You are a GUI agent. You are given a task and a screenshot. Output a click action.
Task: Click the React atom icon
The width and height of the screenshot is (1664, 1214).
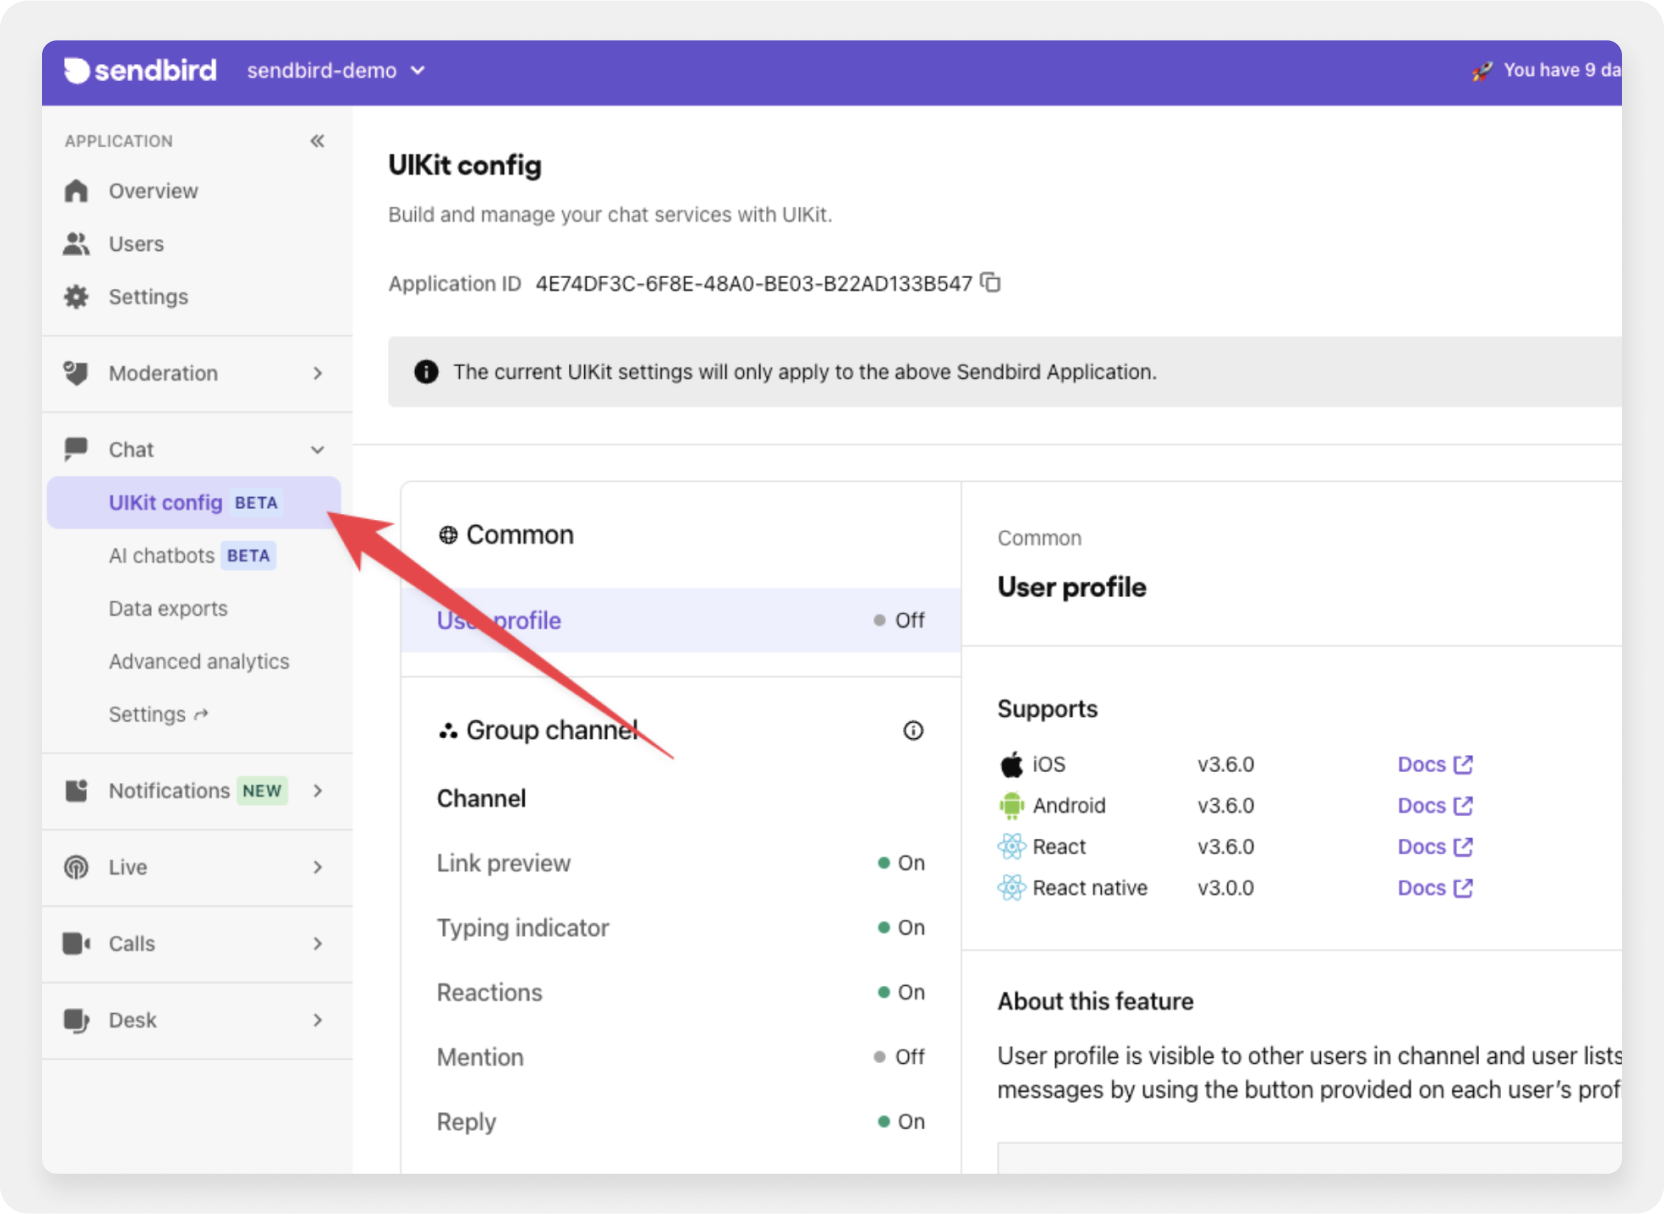pyautogui.click(x=1012, y=847)
